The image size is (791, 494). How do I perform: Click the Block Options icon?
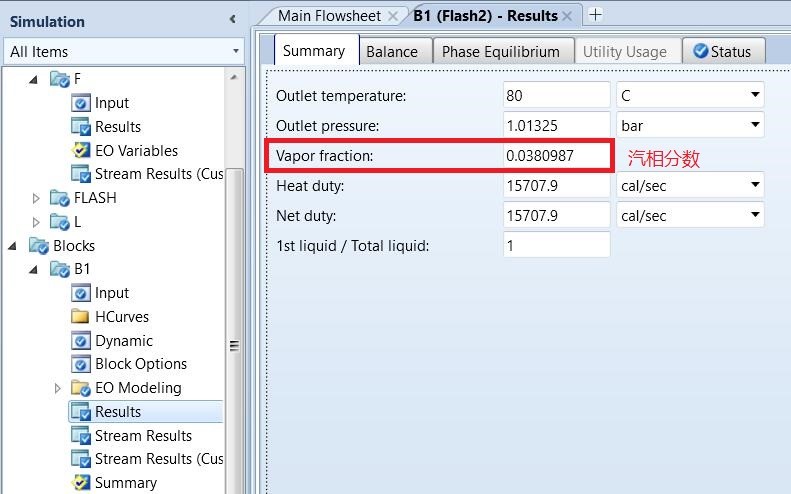click(81, 364)
